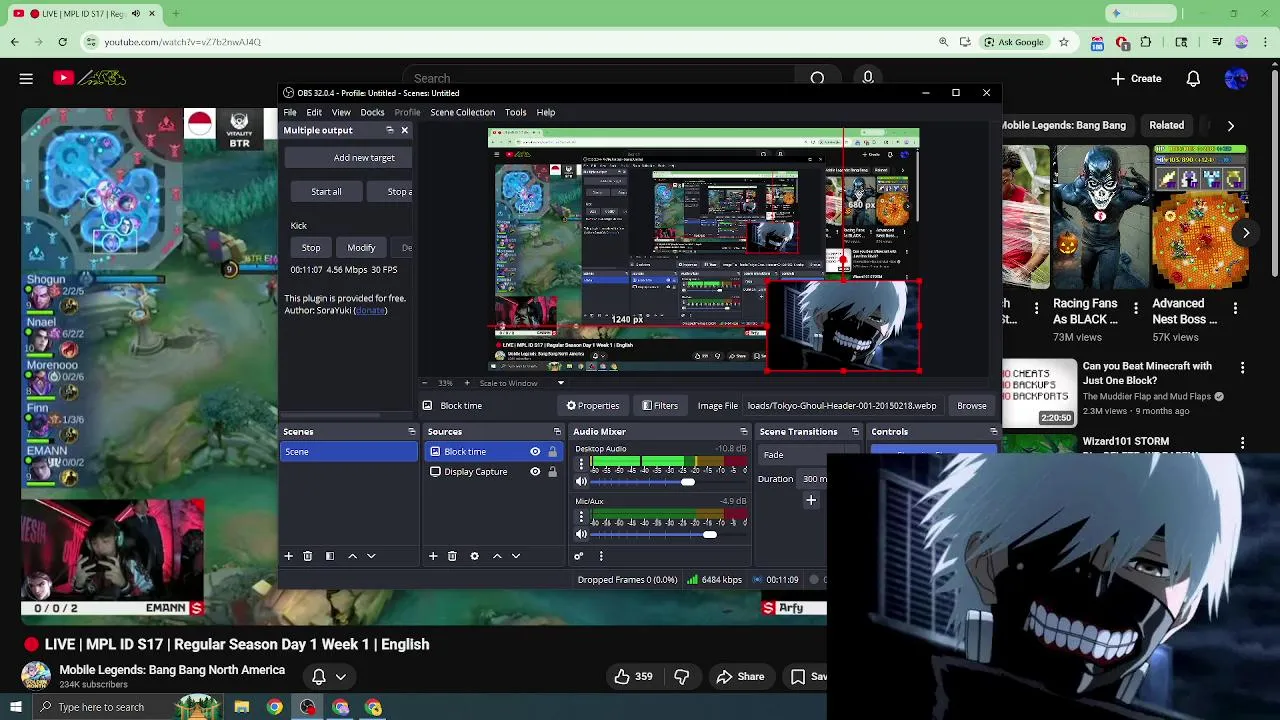
Task: Open options for Minecraft One Block video
Action: tap(1242, 368)
